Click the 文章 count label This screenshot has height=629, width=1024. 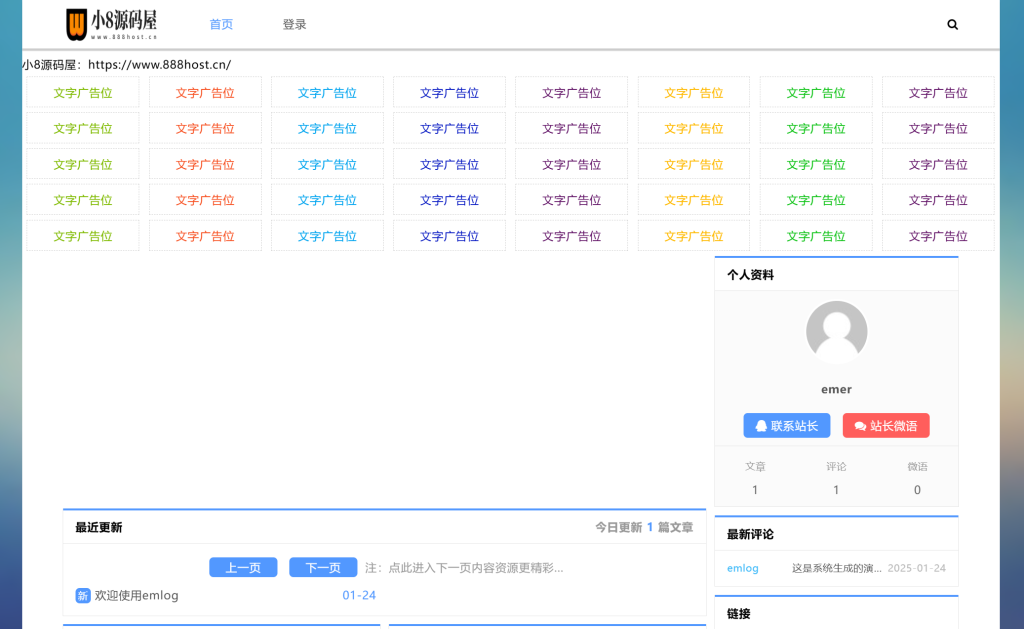(755, 466)
